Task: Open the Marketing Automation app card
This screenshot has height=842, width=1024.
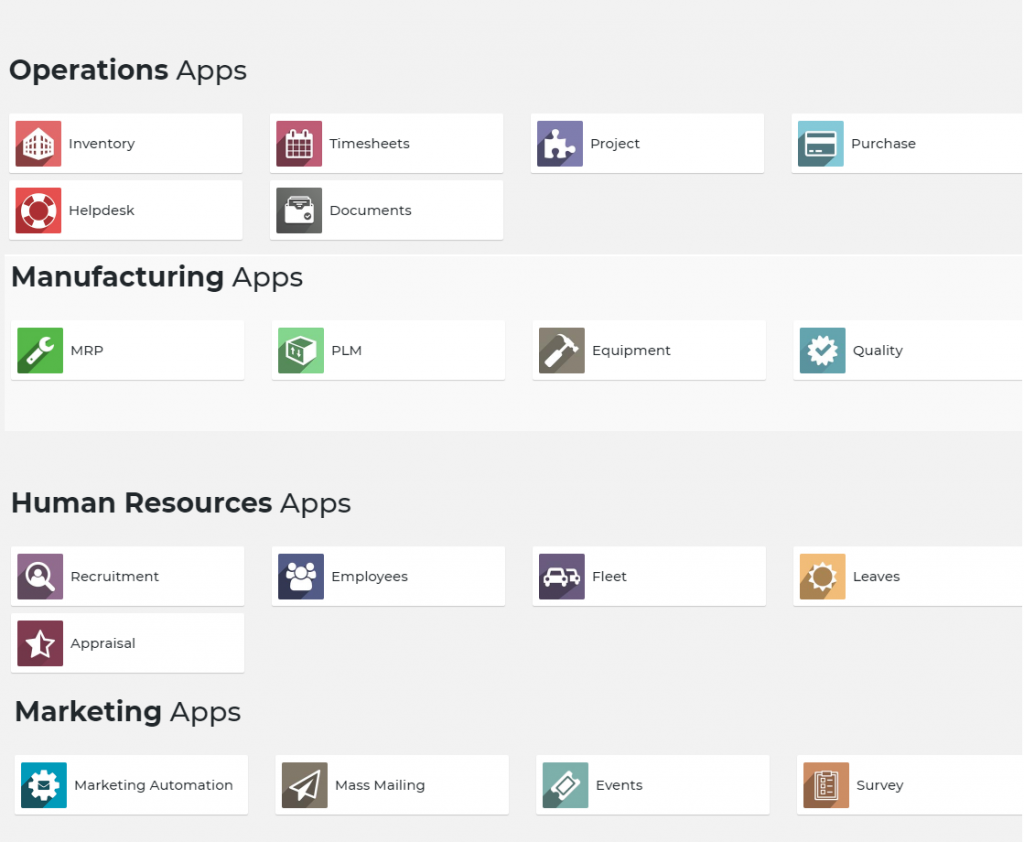Action: [131, 785]
